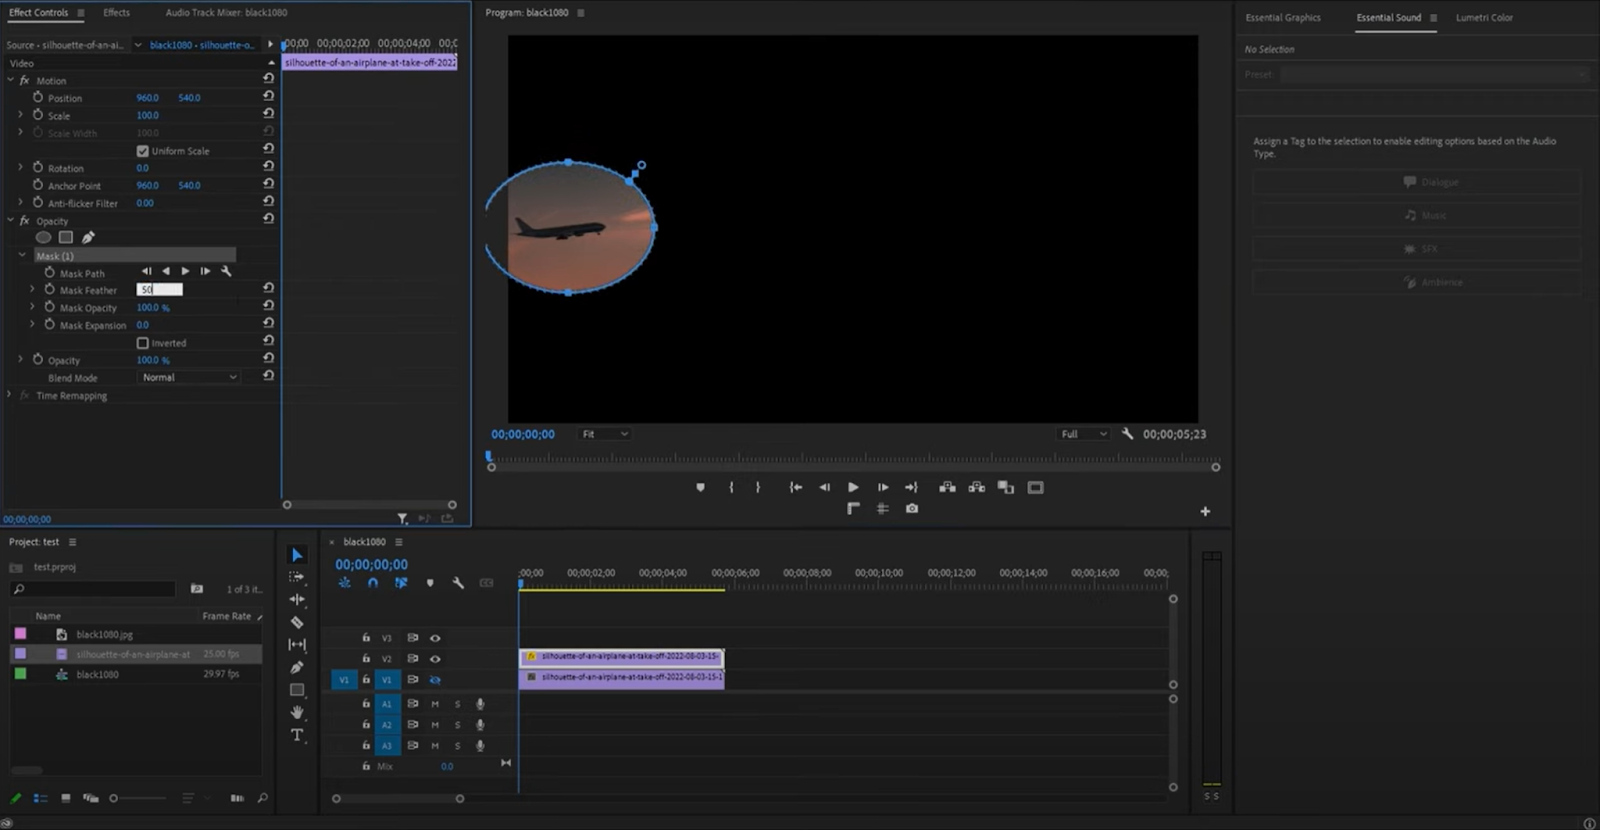The width and height of the screenshot is (1600, 830).
Task: Open the Blend Mode dropdown
Action: click(189, 378)
